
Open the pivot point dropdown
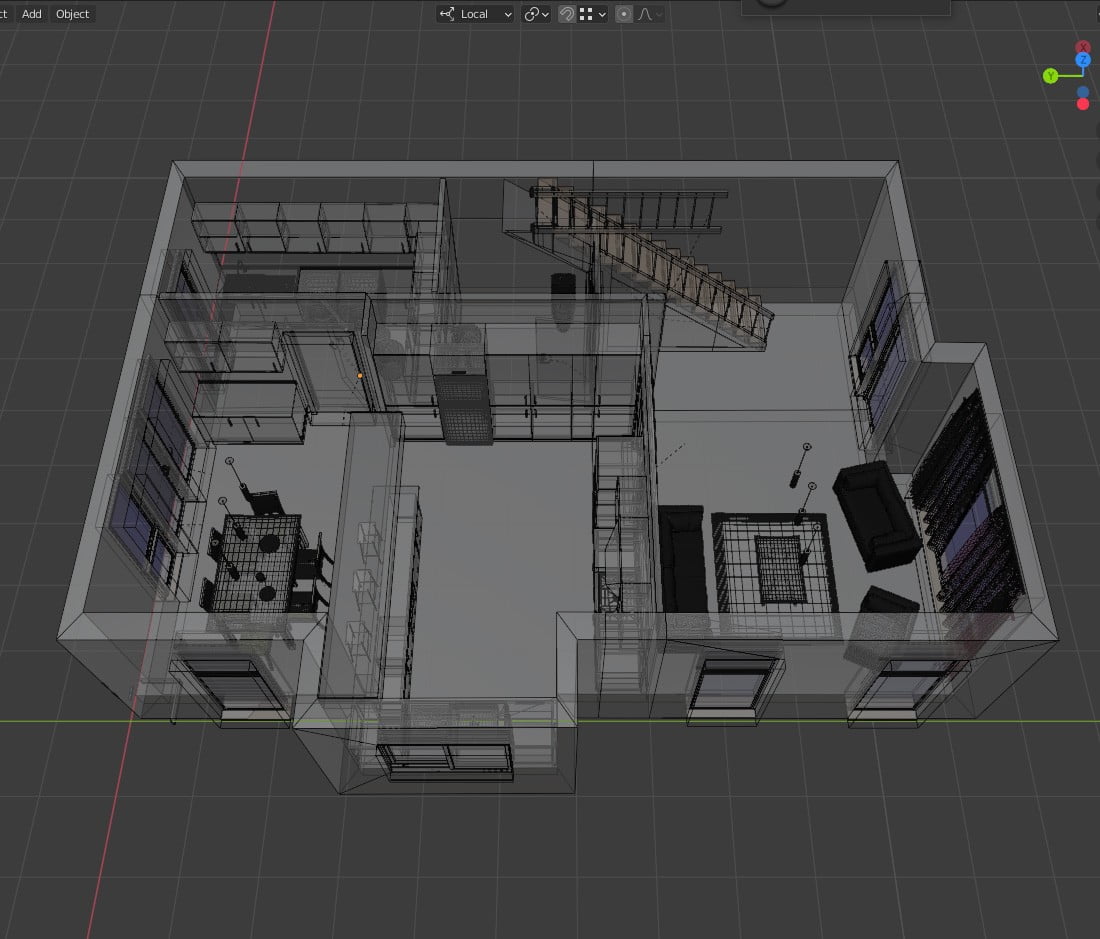pyautogui.click(x=537, y=14)
